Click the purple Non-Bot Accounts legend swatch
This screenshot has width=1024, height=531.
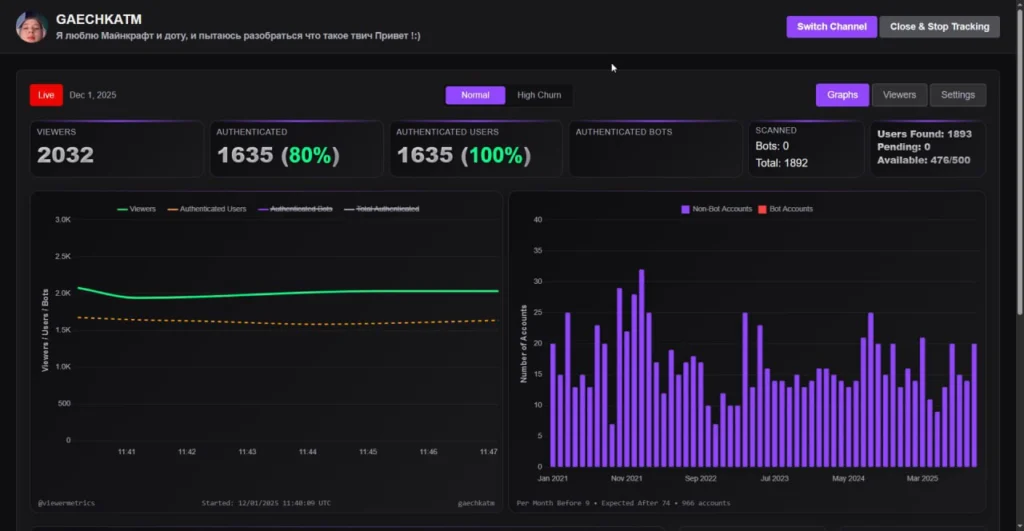tap(686, 209)
